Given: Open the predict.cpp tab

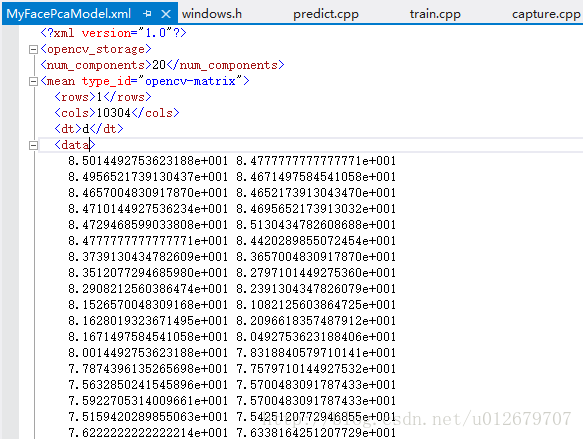Looking at the screenshot, I should pos(326,14).
